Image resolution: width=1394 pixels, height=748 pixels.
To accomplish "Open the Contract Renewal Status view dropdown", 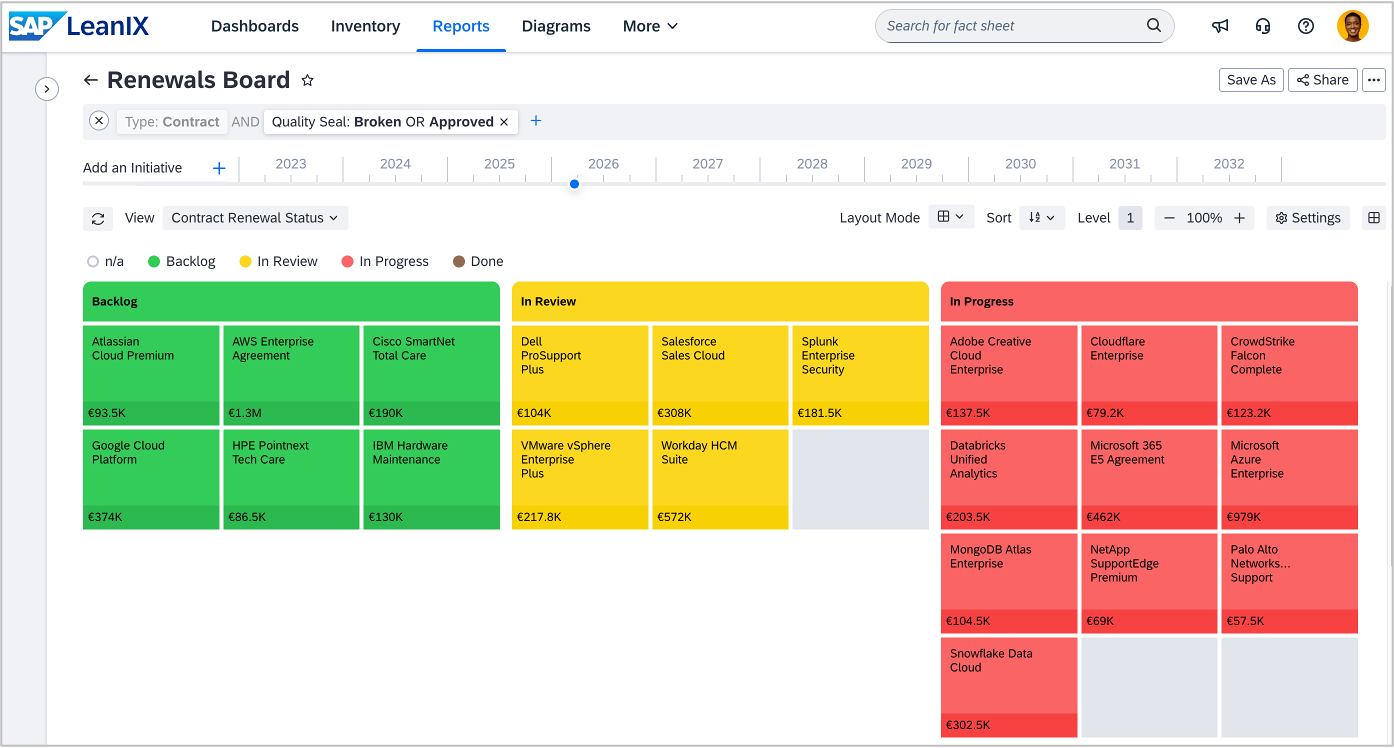I will tap(255, 218).
